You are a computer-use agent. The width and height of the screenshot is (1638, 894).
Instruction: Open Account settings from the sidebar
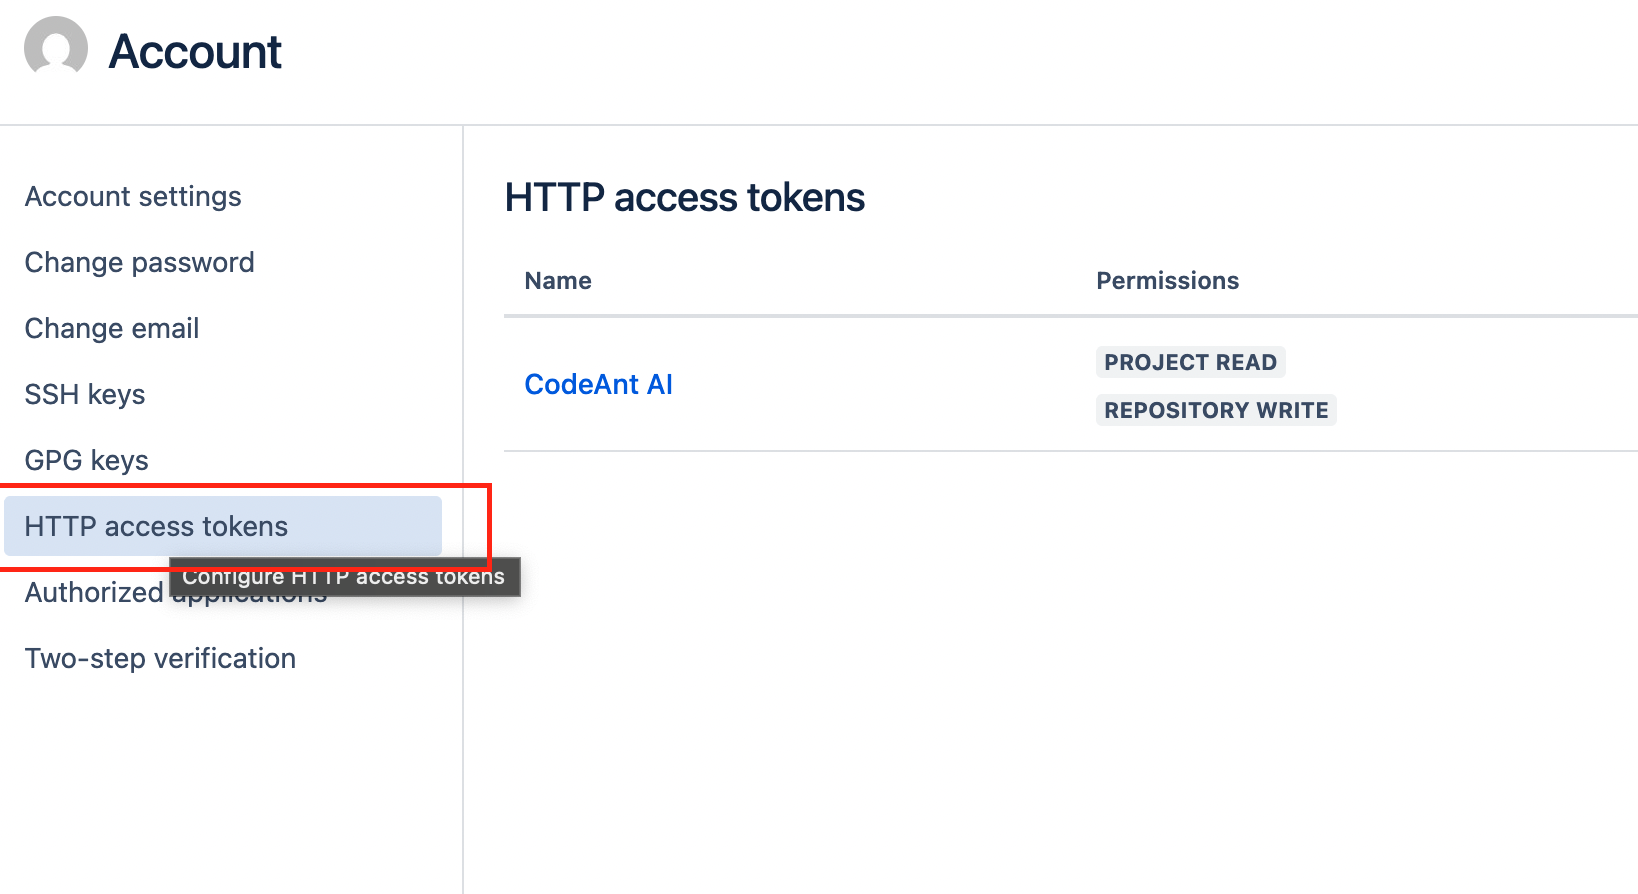tap(133, 196)
